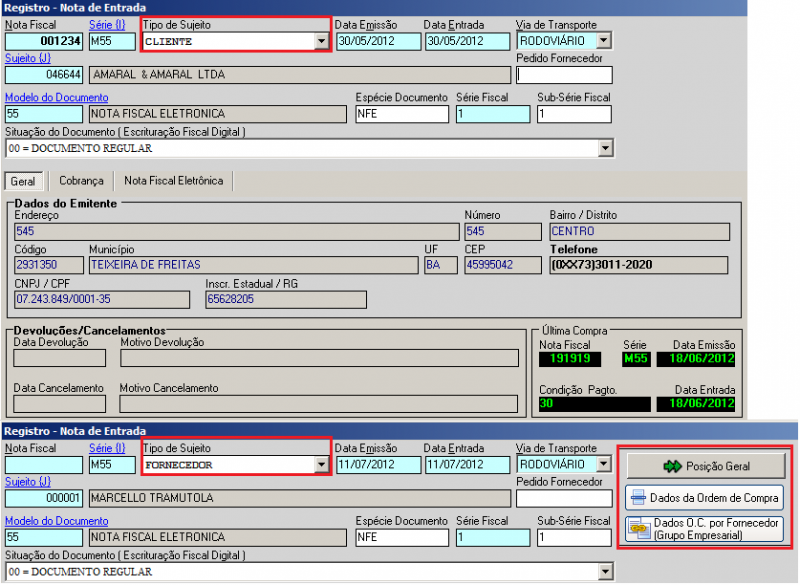This screenshot has width=800, height=585.
Task: Expand Via de Transporte dropdown in lower window
Action: (x=604, y=464)
